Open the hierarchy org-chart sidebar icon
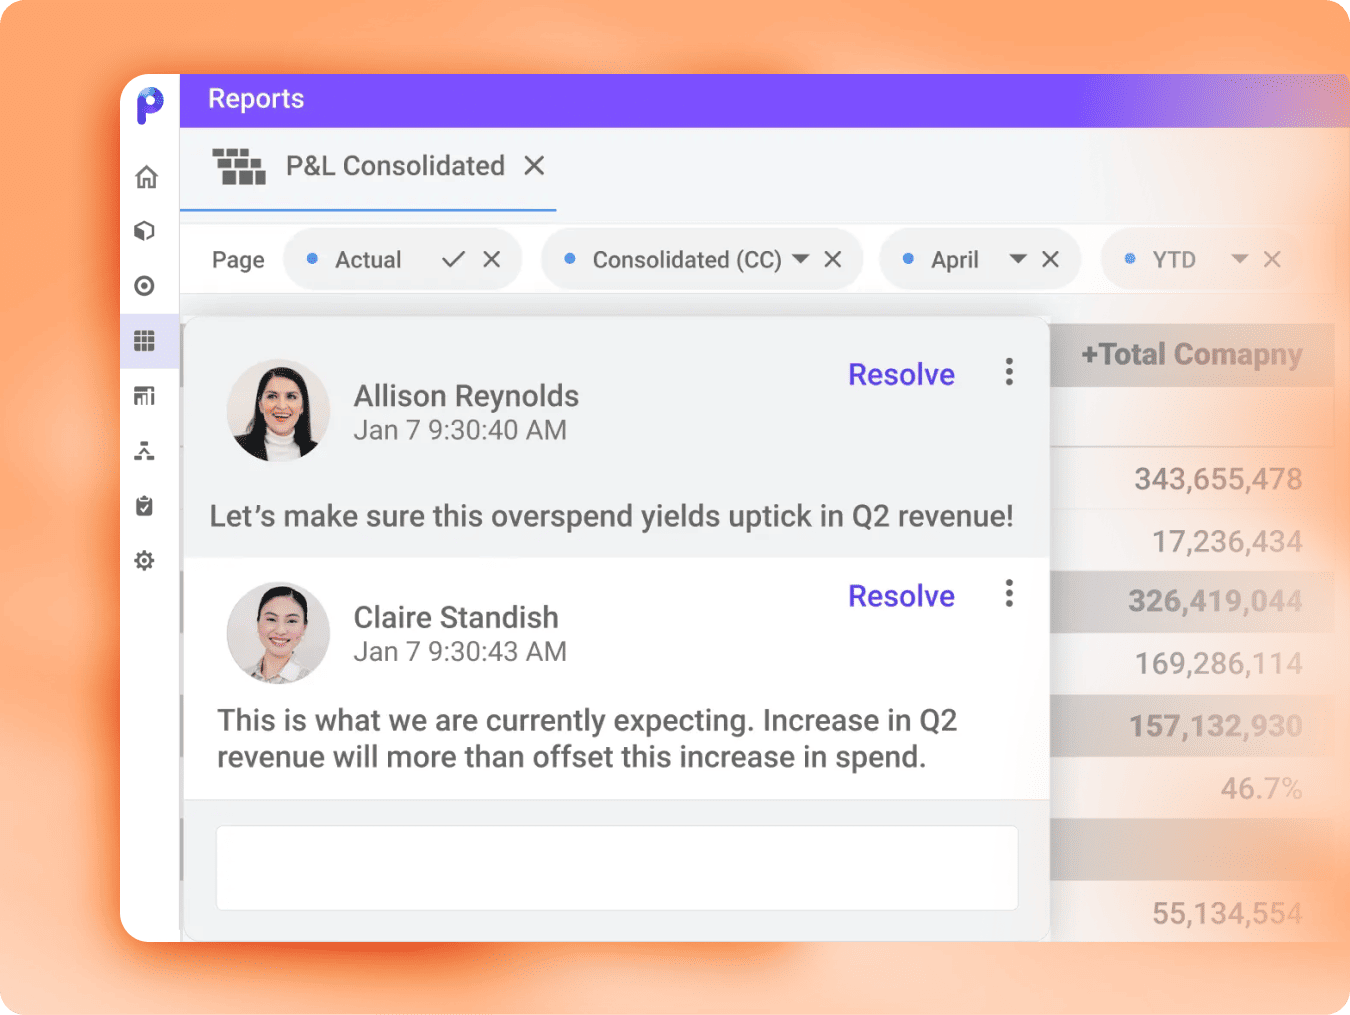 point(145,450)
